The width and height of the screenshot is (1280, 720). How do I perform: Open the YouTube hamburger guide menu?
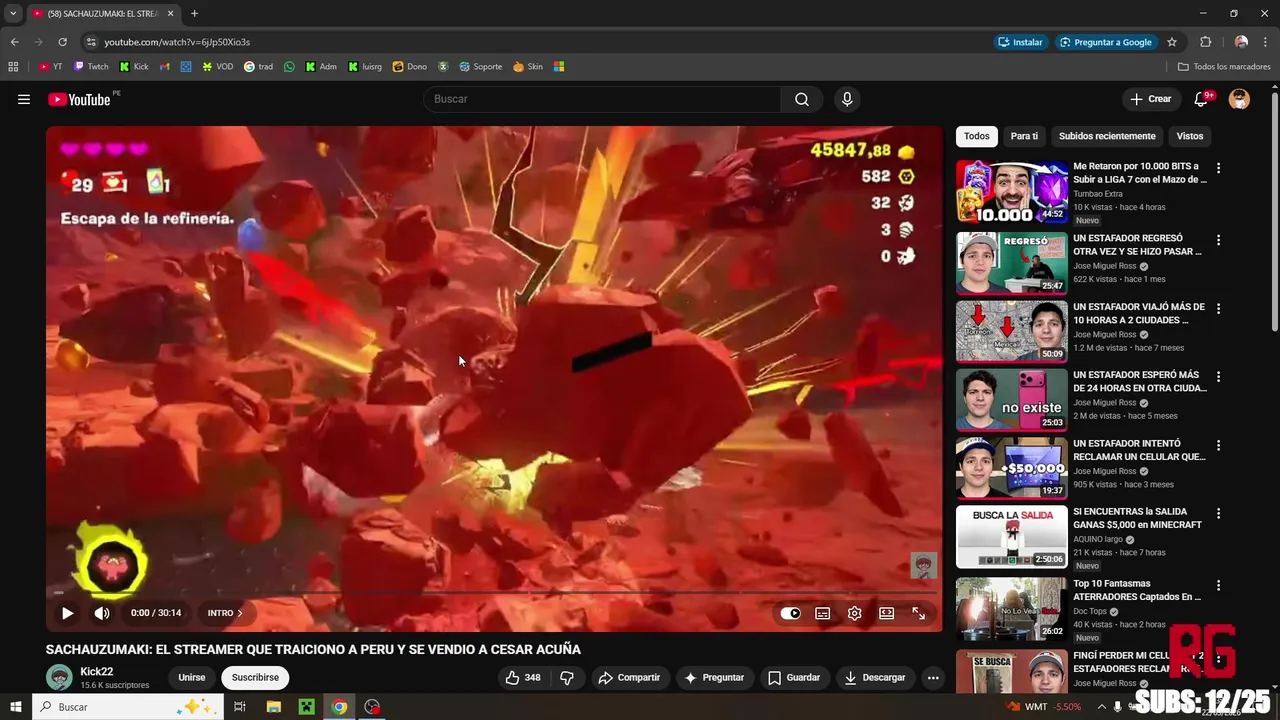pos(24,99)
